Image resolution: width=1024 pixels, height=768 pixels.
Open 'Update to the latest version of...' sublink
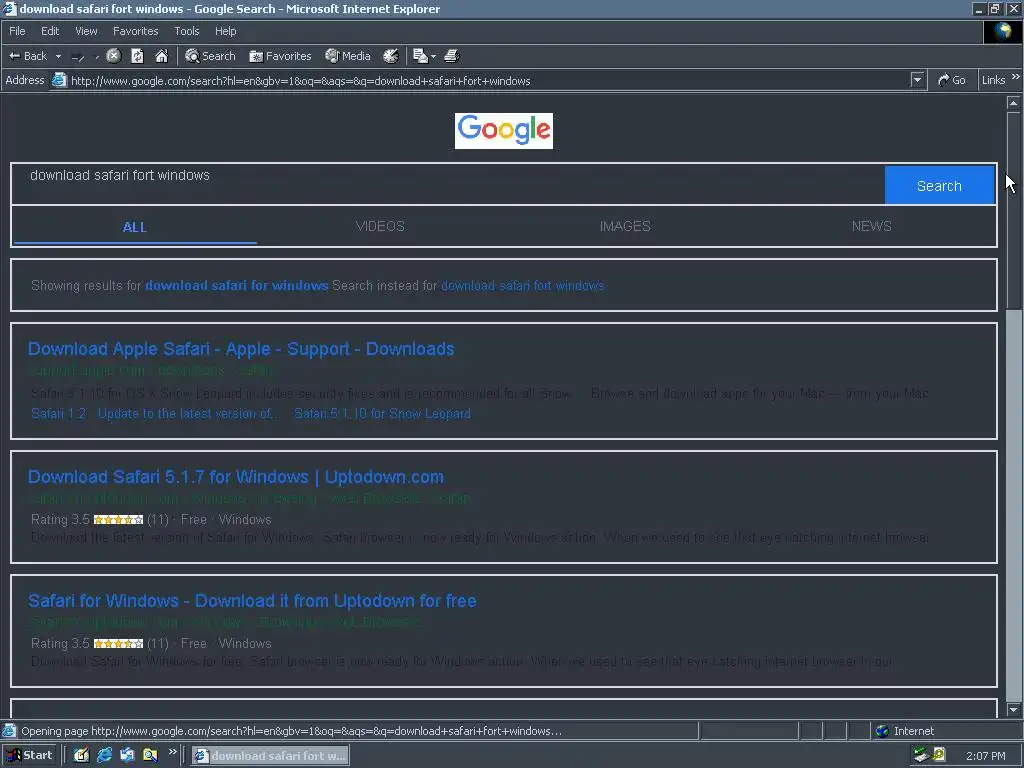(x=188, y=413)
